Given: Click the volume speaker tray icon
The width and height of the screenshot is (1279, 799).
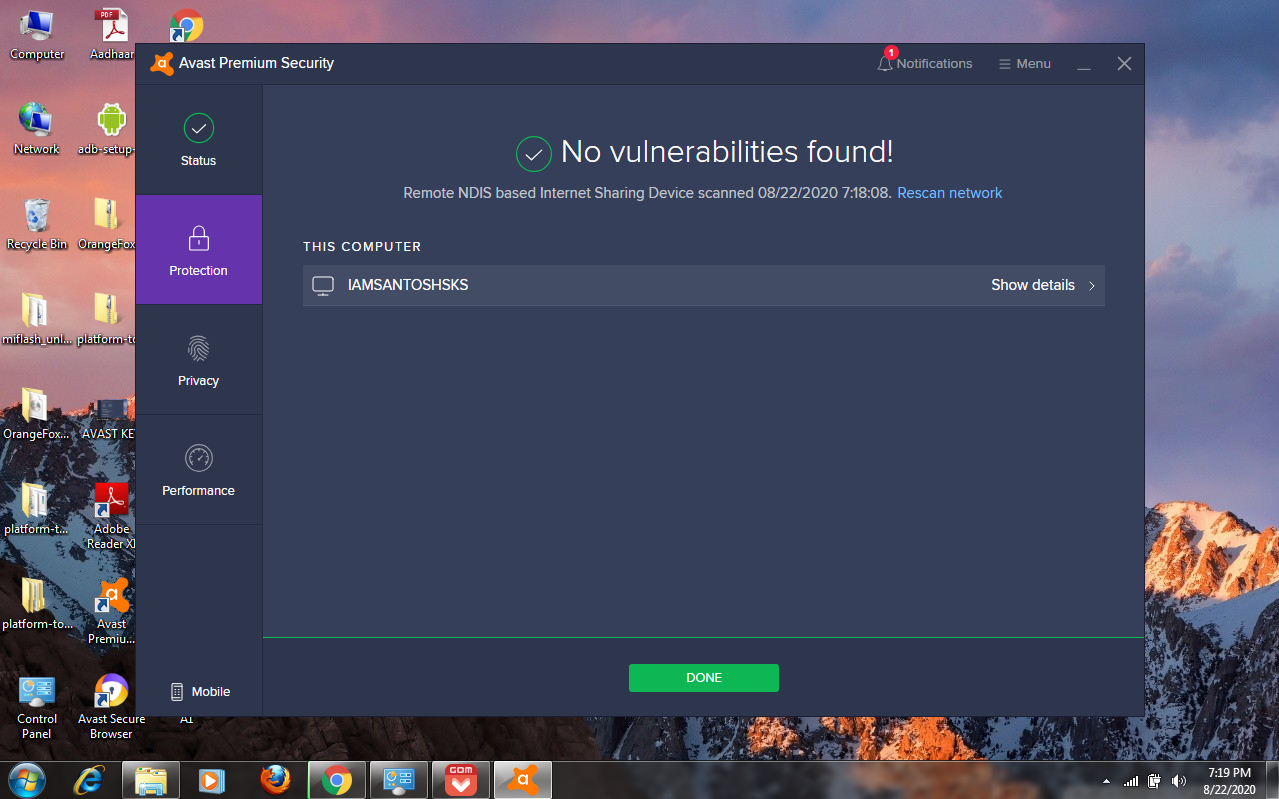Looking at the screenshot, I should point(1179,781).
